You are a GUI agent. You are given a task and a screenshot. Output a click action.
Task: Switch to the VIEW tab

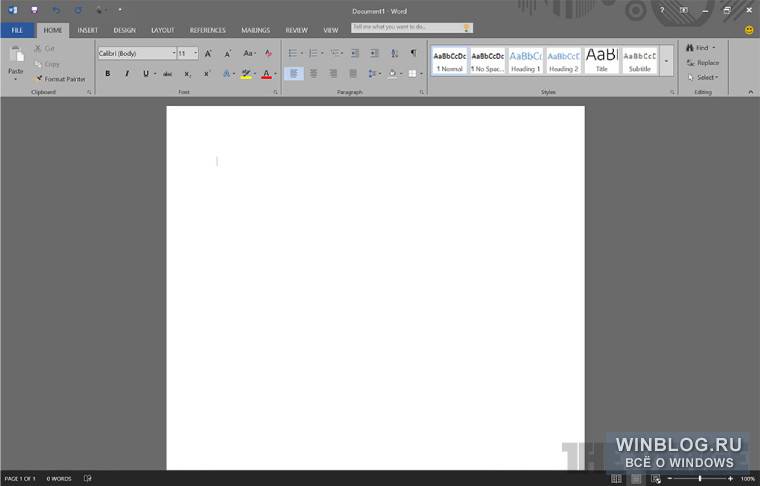point(331,30)
